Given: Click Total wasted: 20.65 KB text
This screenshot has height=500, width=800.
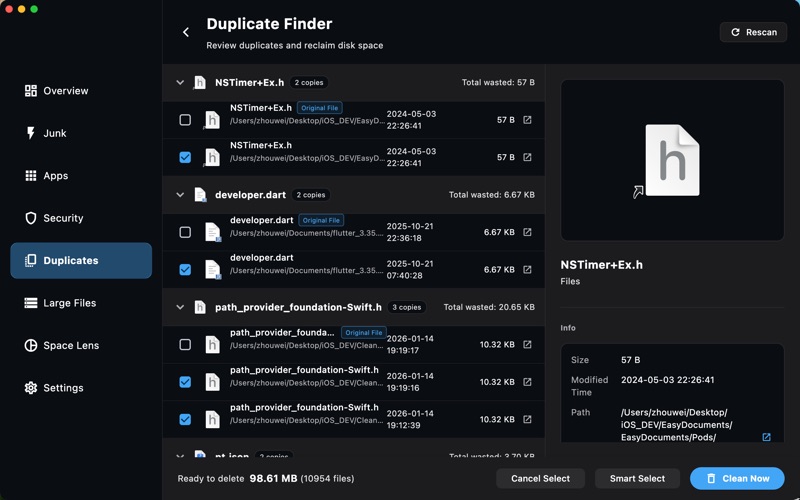Looking at the screenshot, I should (489, 307).
